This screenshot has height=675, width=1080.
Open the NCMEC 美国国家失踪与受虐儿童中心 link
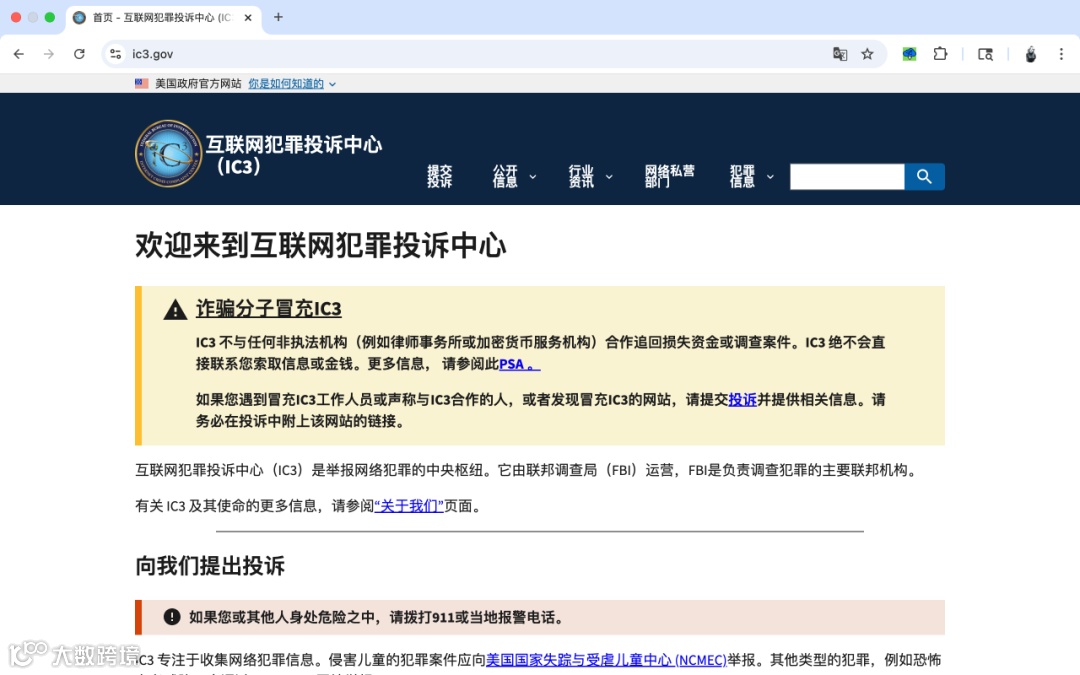pyautogui.click(x=606, y=660)
